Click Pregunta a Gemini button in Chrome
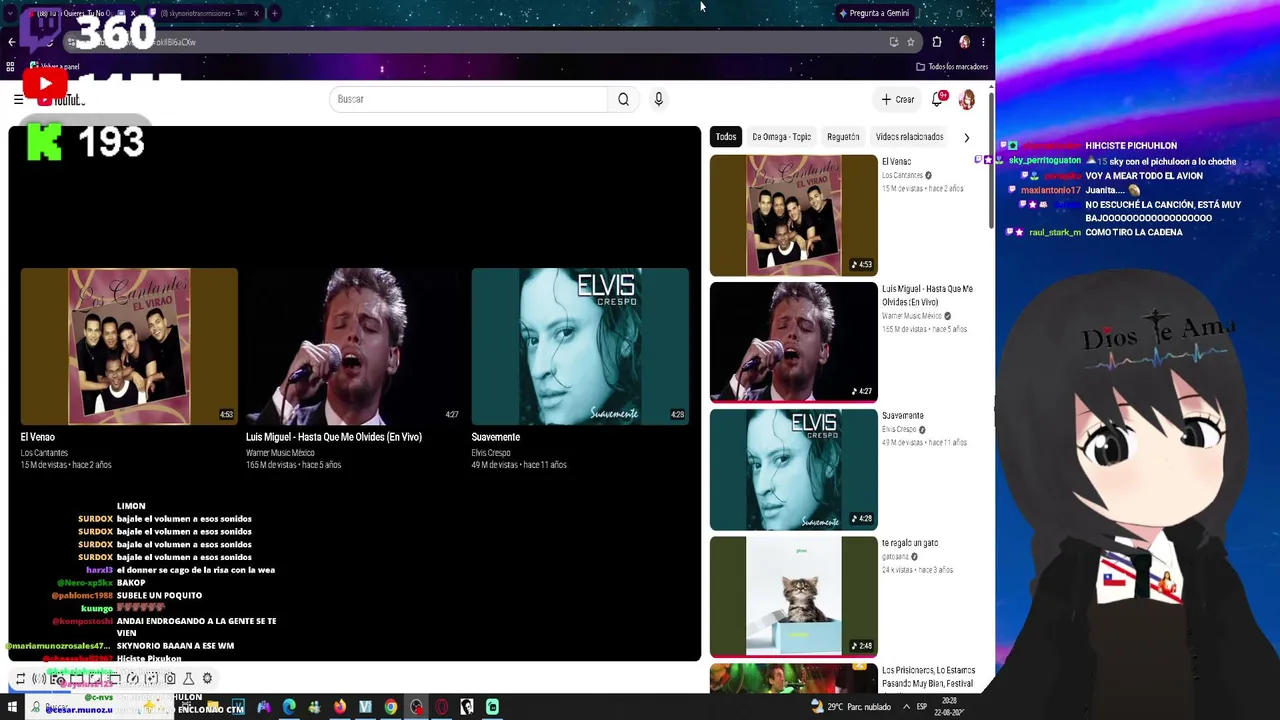Image resolution: width=1280 pixels, height=720 pixels. 874,13
